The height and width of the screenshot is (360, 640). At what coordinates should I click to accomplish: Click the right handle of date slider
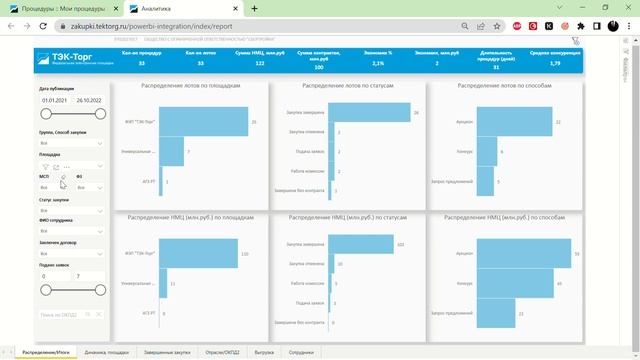coord(100,114)
